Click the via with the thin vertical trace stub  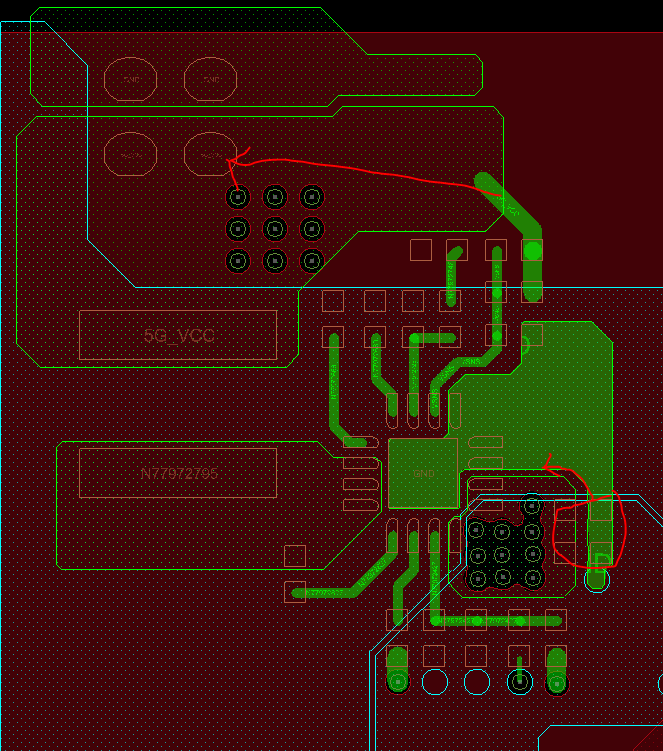[x=520, y=682]
